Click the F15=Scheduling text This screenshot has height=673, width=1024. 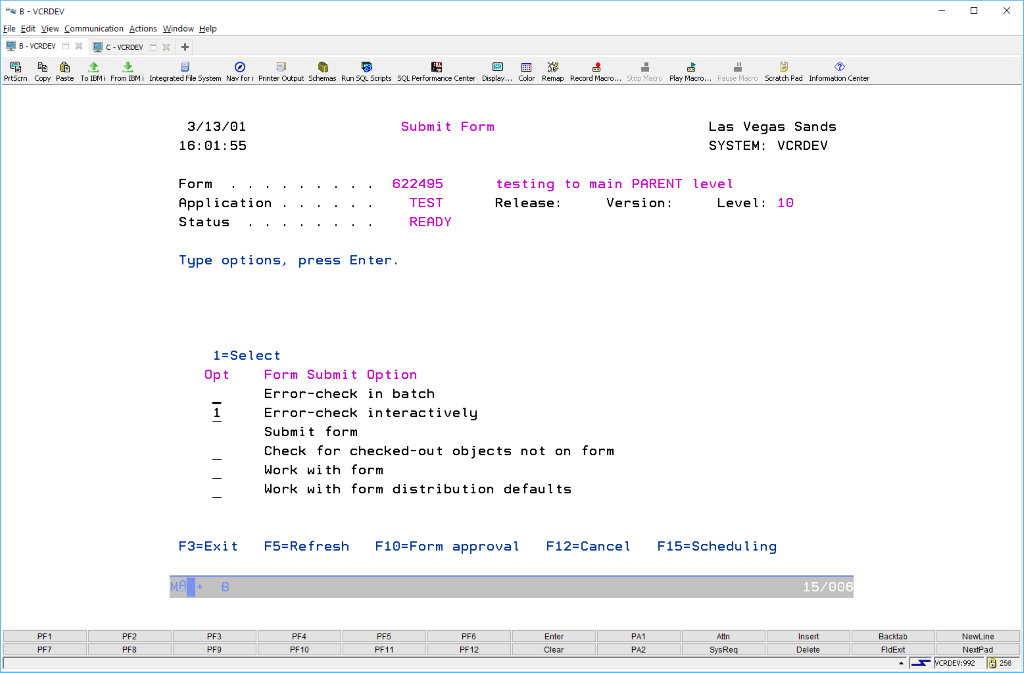click(717, 546)
